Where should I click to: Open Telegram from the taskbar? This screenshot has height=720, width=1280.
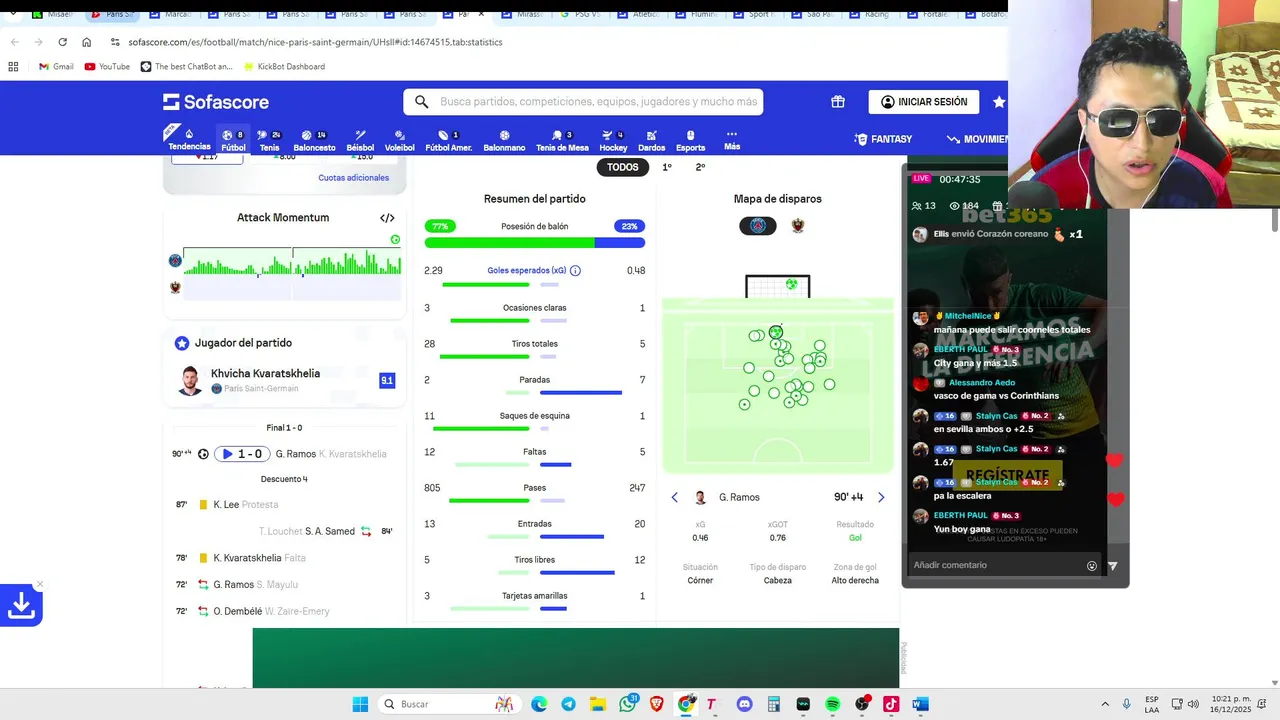(568, 704)
